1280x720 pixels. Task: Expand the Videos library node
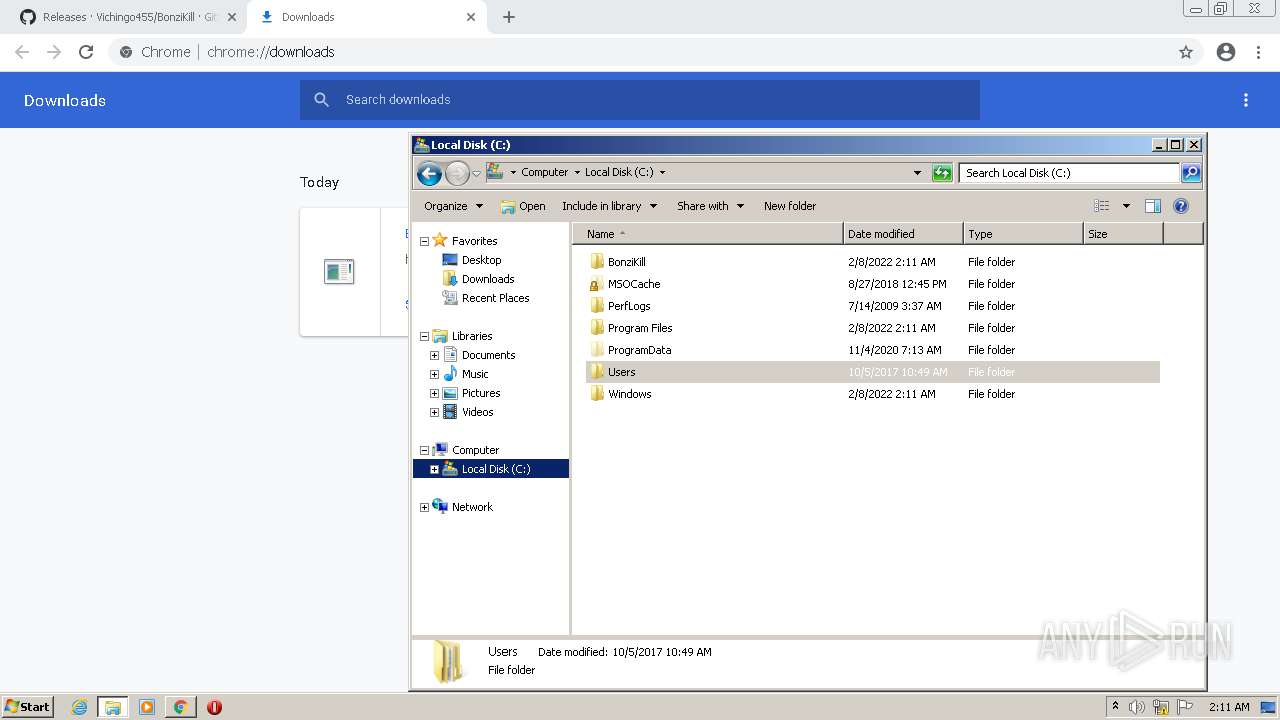[434, 412]
